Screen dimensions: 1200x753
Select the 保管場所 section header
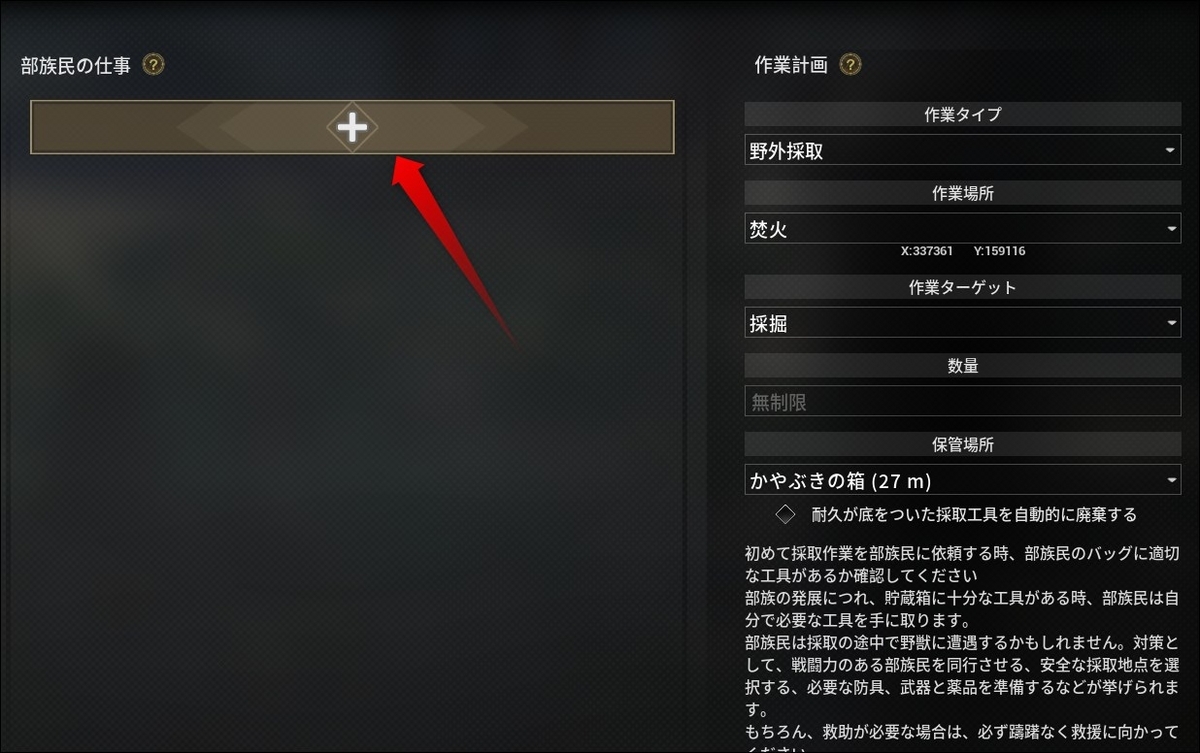pyautogui.click(x=963, y=444)
